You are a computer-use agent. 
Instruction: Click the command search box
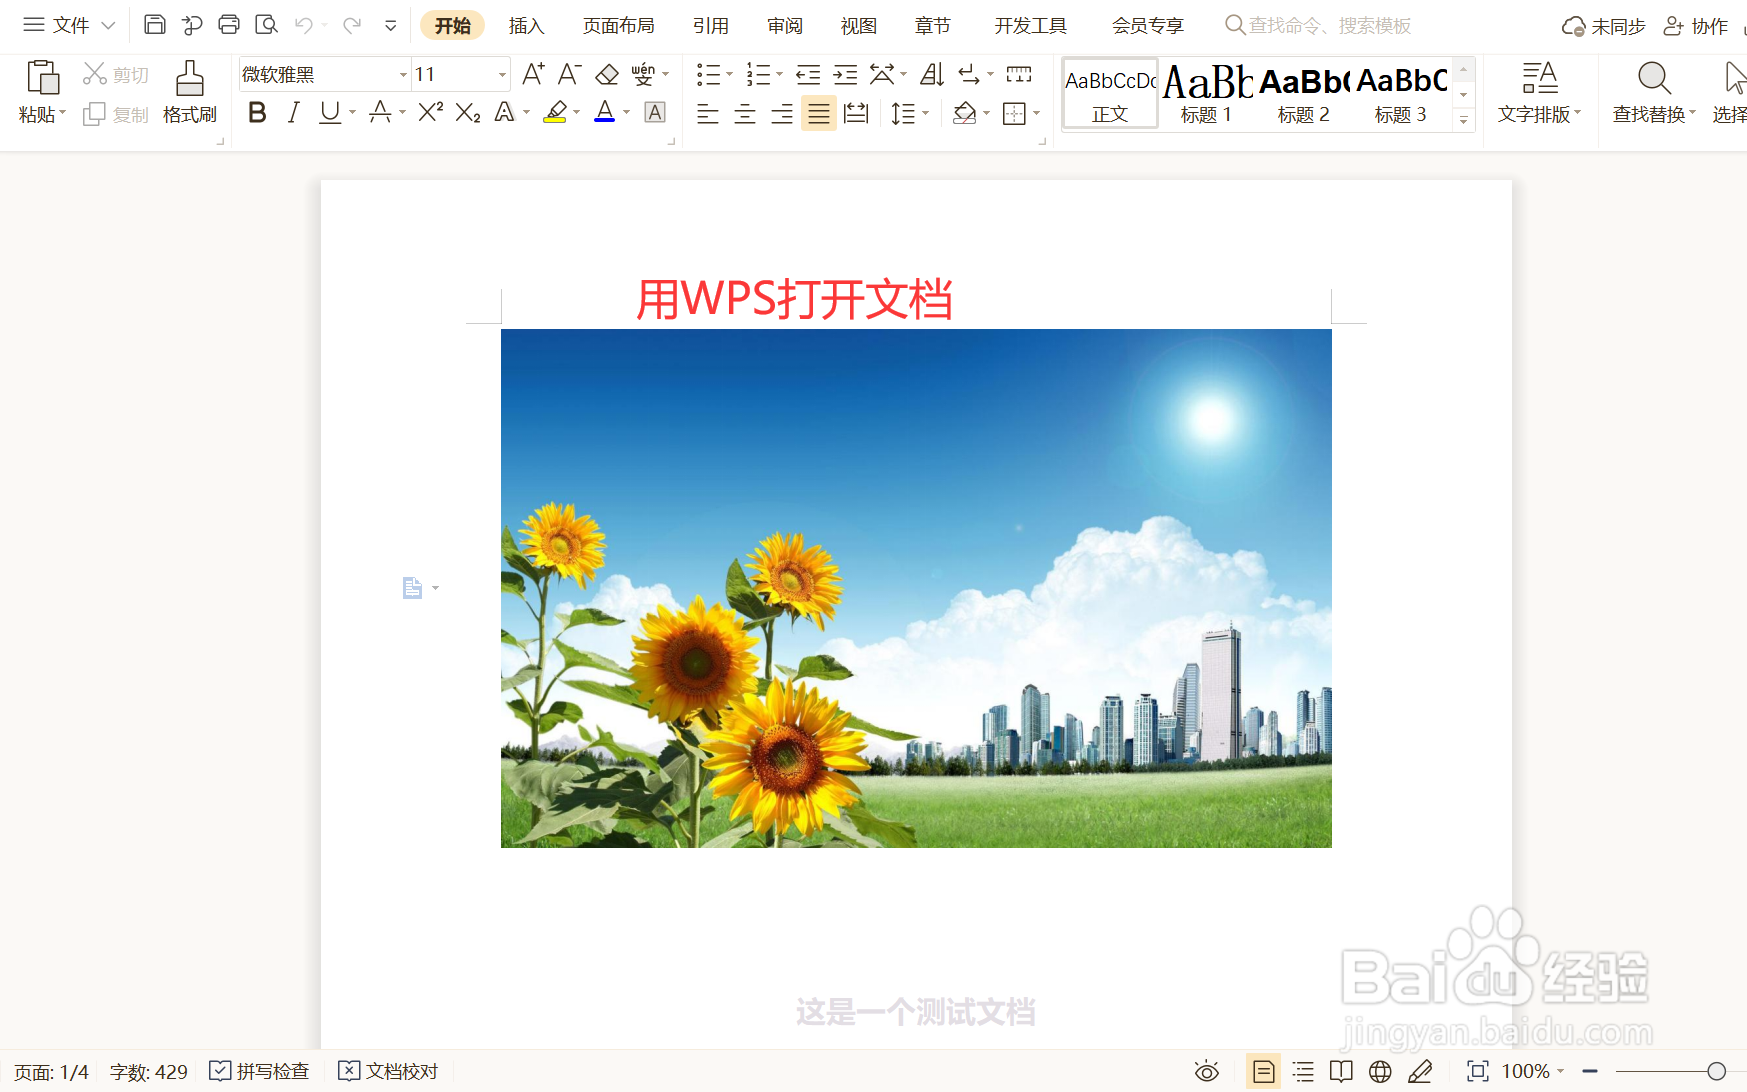[1318, 25]
